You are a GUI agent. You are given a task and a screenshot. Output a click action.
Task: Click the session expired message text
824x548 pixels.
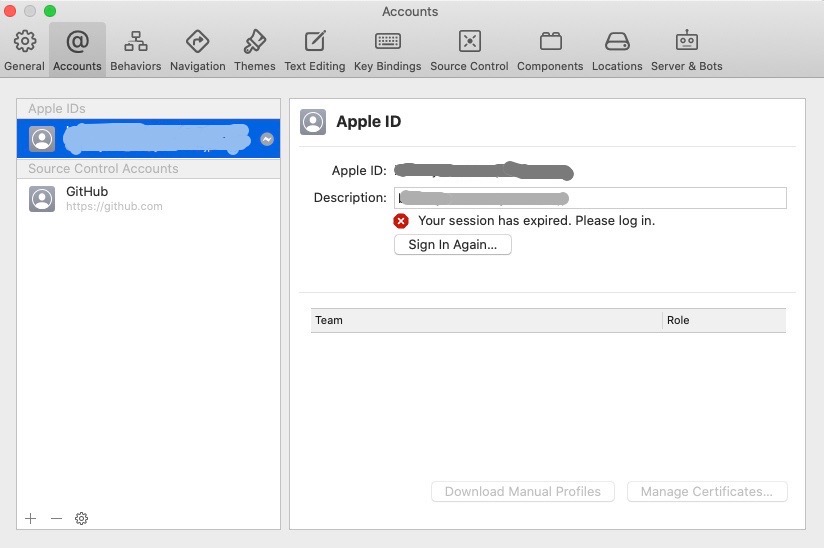[x=537, y=221]
